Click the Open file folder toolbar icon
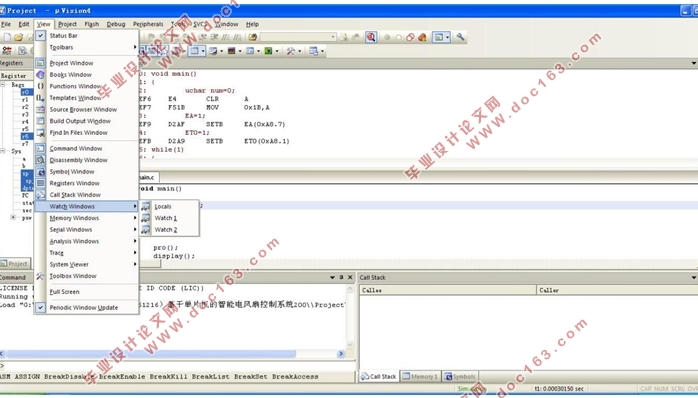 pyautogui.click(x=18, y=37)
